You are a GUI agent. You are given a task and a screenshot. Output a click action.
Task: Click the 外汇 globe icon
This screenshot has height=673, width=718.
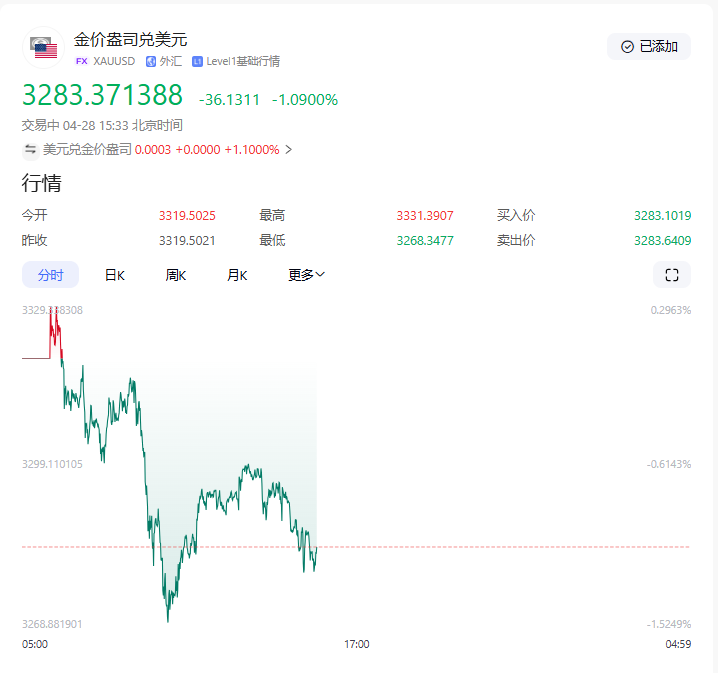point(151,61)
